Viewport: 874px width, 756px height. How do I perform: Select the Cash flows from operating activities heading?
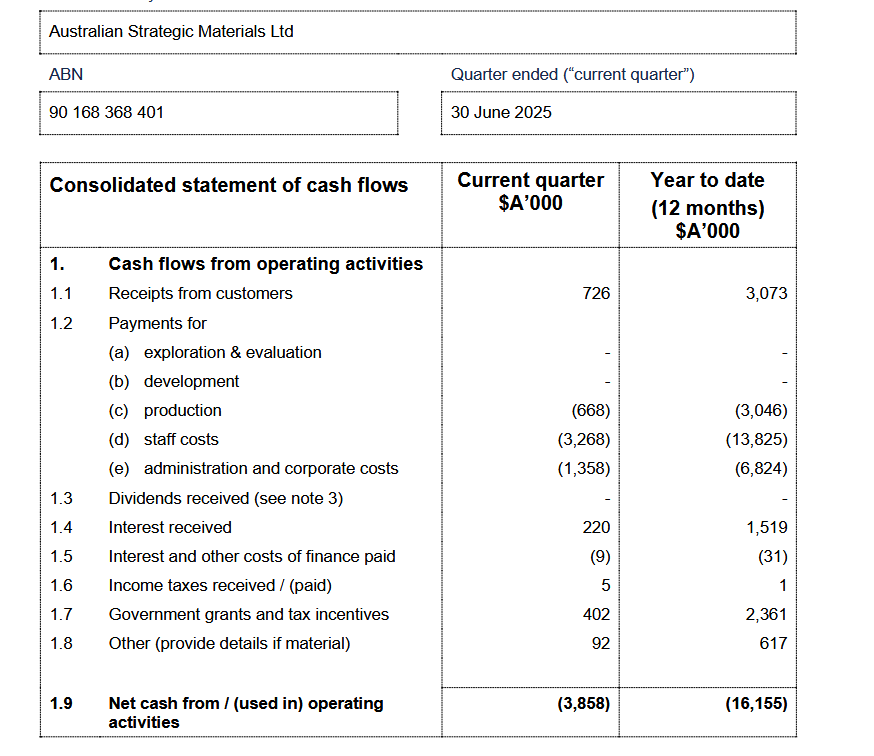coord(265,264)
